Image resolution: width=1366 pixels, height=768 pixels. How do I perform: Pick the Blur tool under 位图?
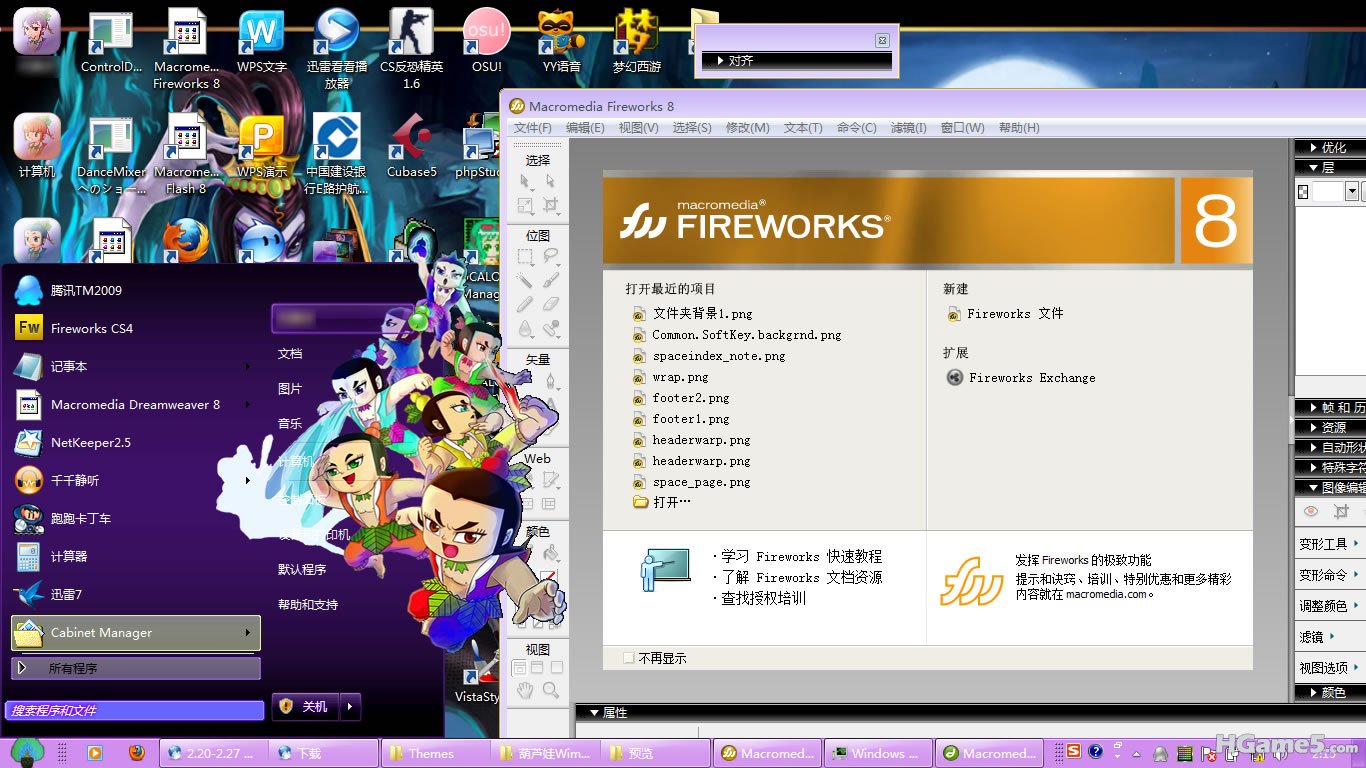(x=526, y=329)
